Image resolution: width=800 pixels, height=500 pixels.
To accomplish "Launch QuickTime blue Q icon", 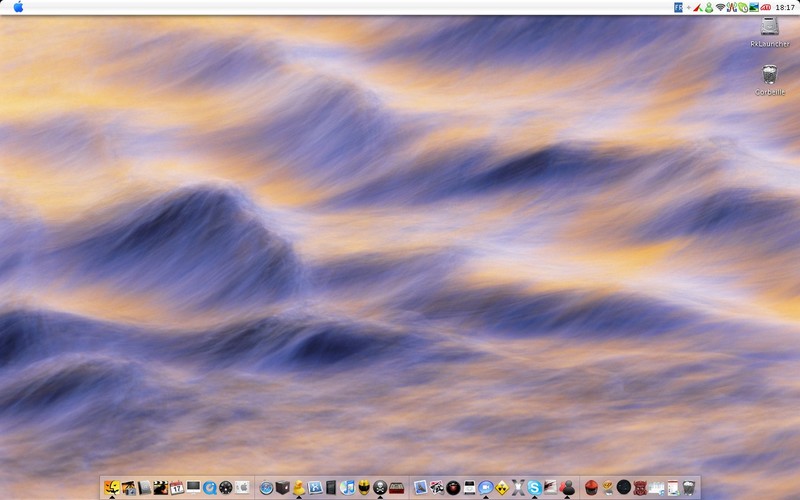I will pyautogui.click(x=209, y=488).
